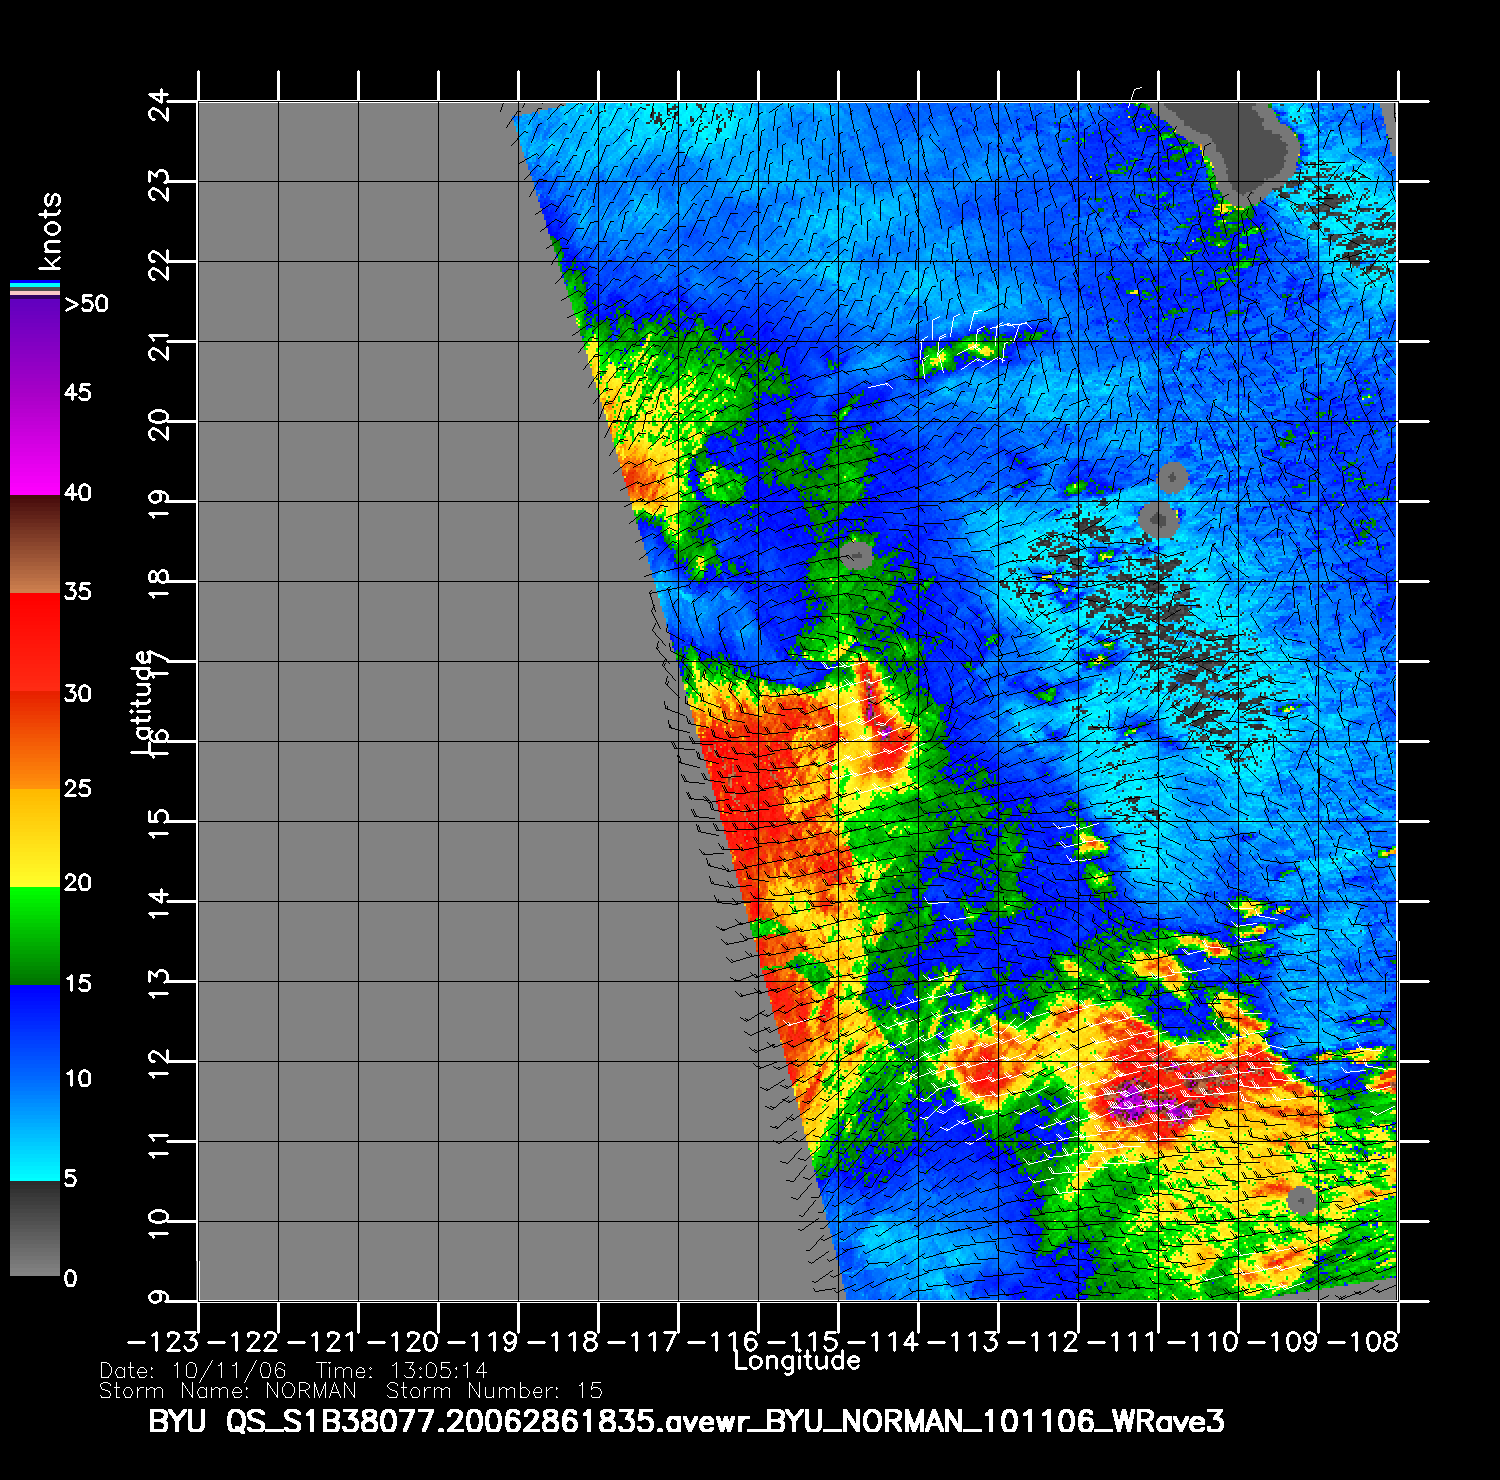
Task: Select the green 15–20 knots legend band
Action: tap(35, 936)
